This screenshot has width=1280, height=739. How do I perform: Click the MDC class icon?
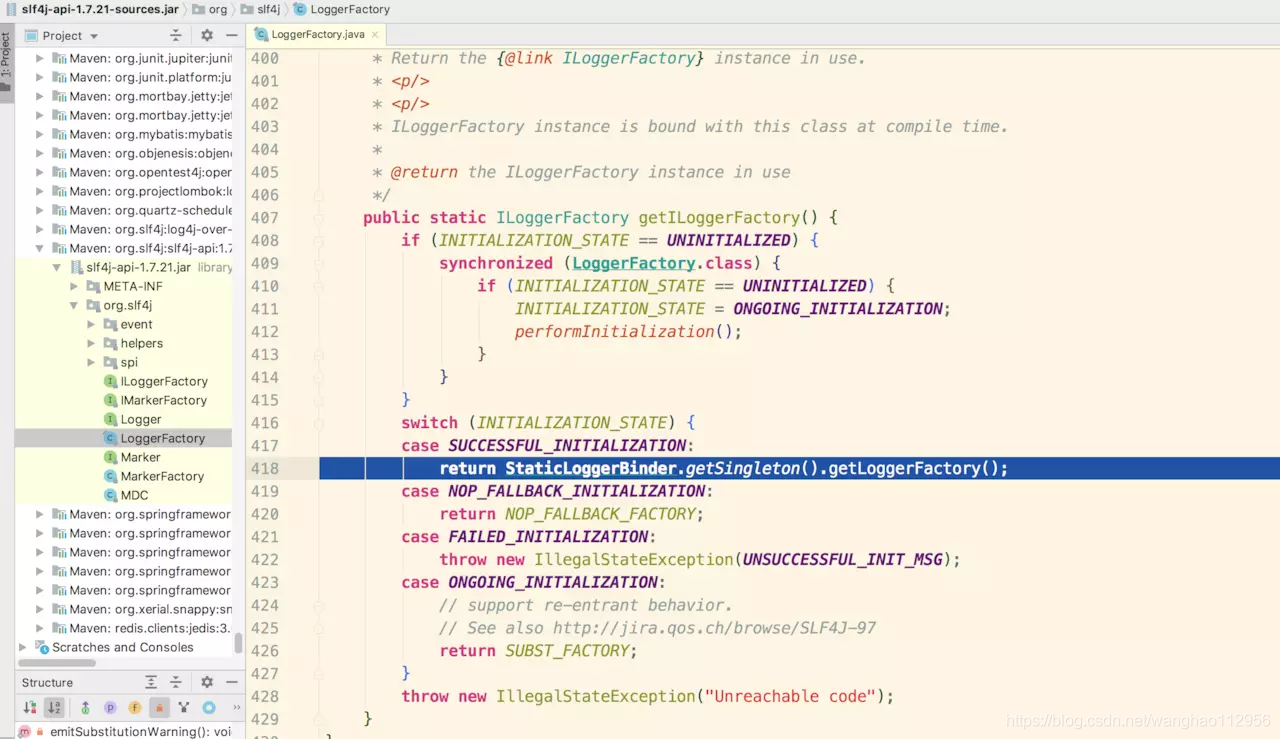click(x=111, y=495)
